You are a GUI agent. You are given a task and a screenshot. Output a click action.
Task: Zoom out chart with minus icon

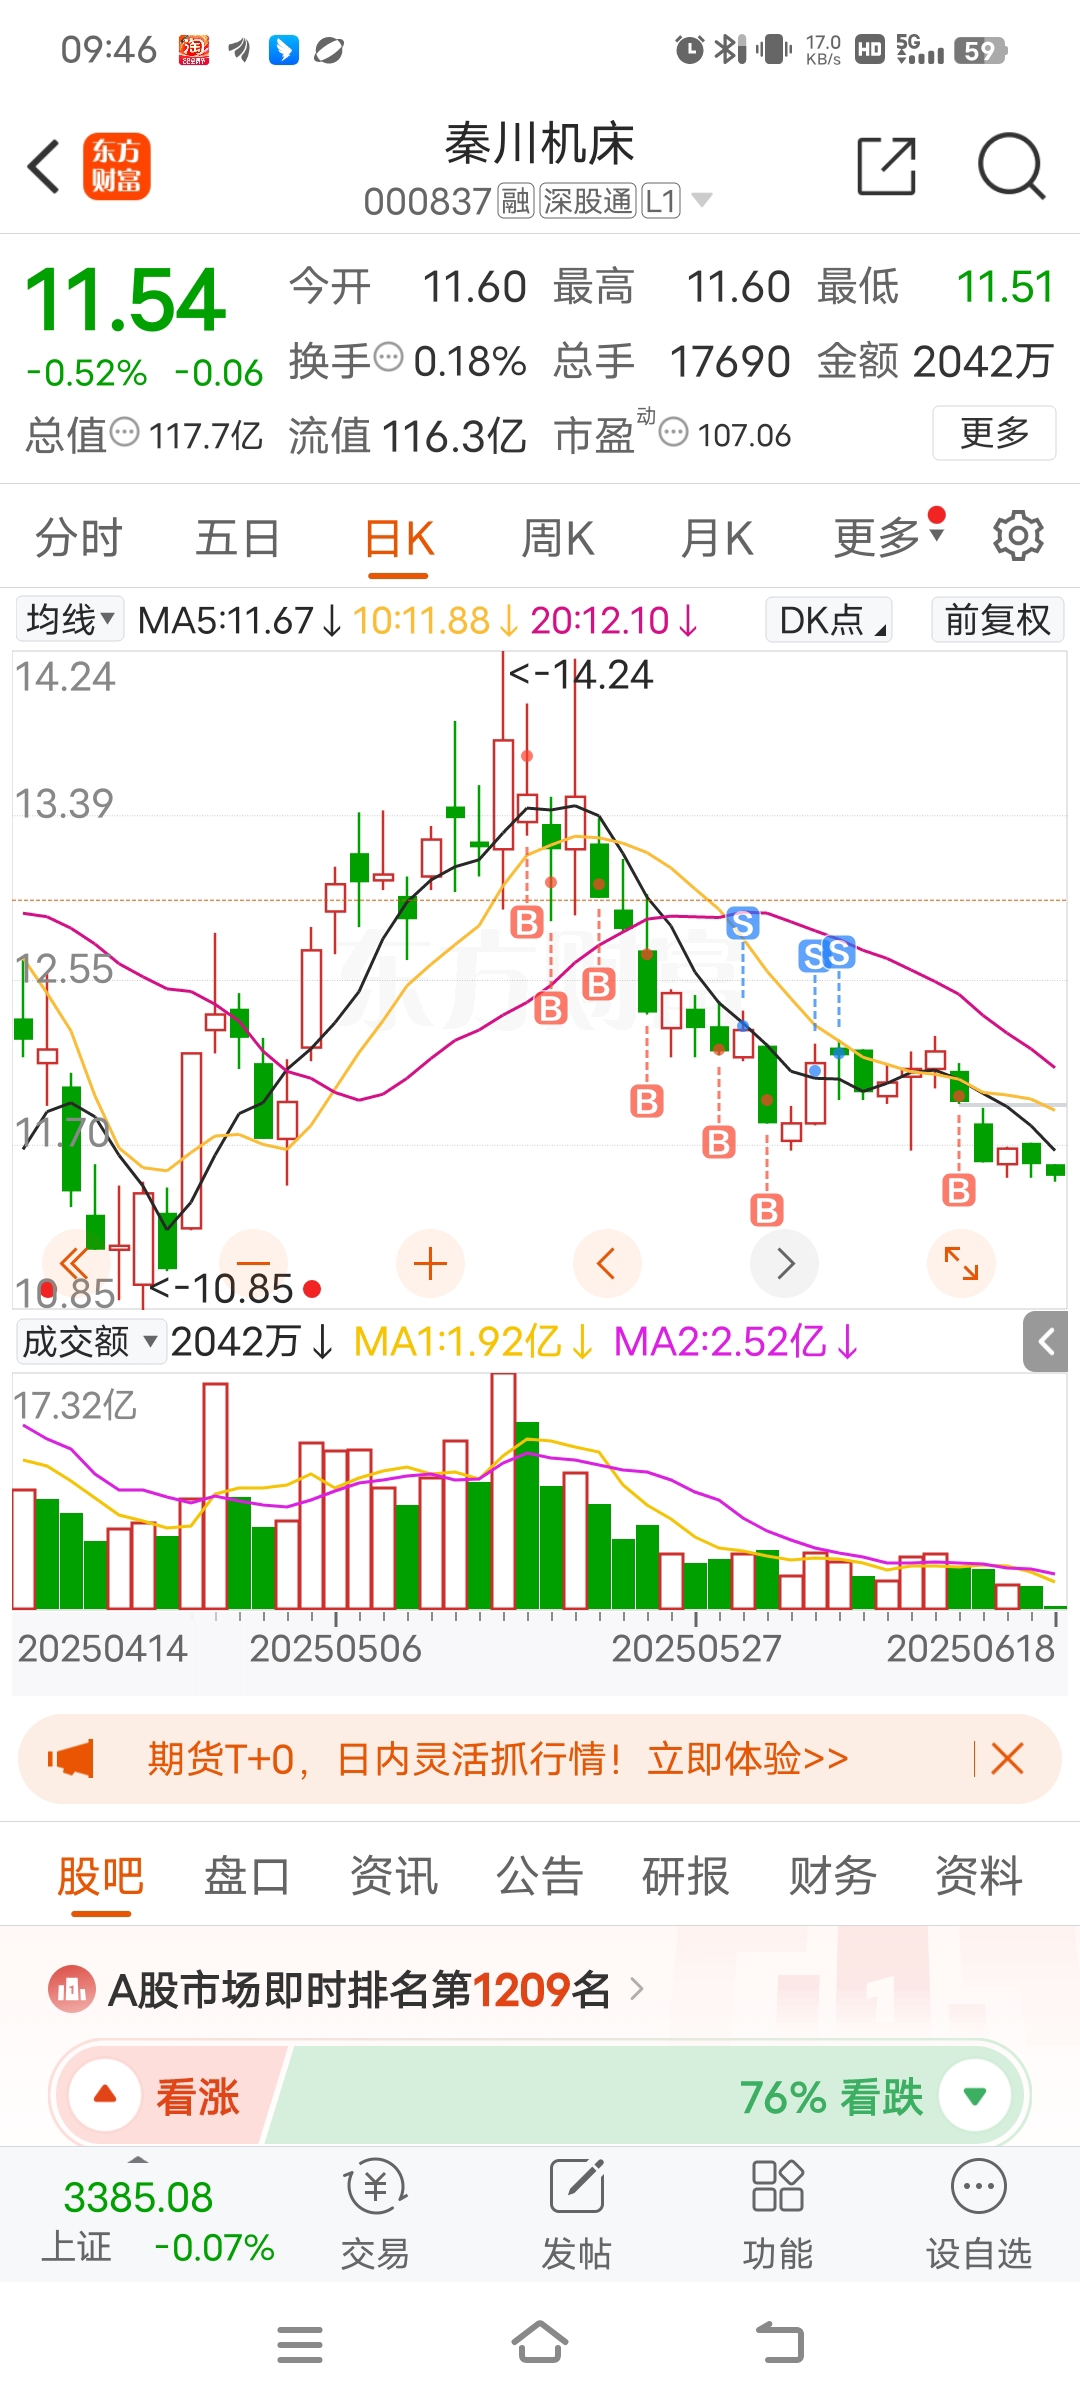[253, 1264]
